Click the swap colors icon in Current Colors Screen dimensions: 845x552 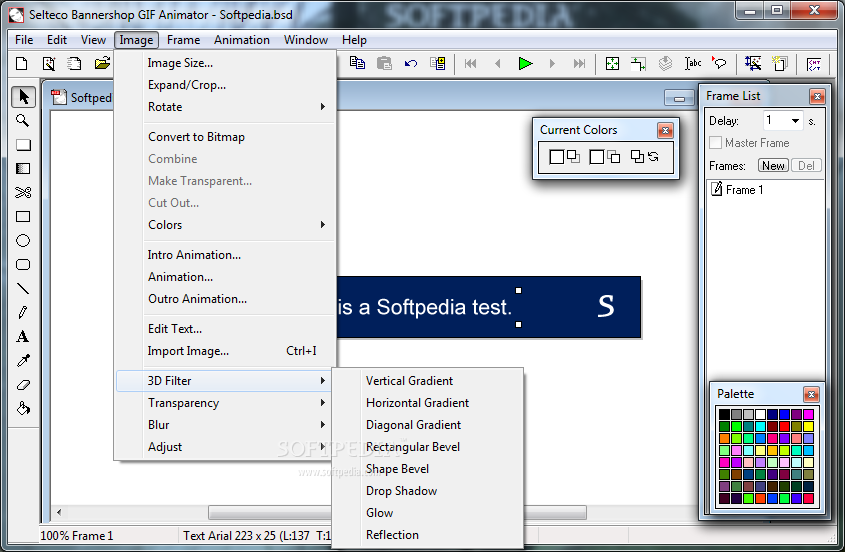coord(653,157)
